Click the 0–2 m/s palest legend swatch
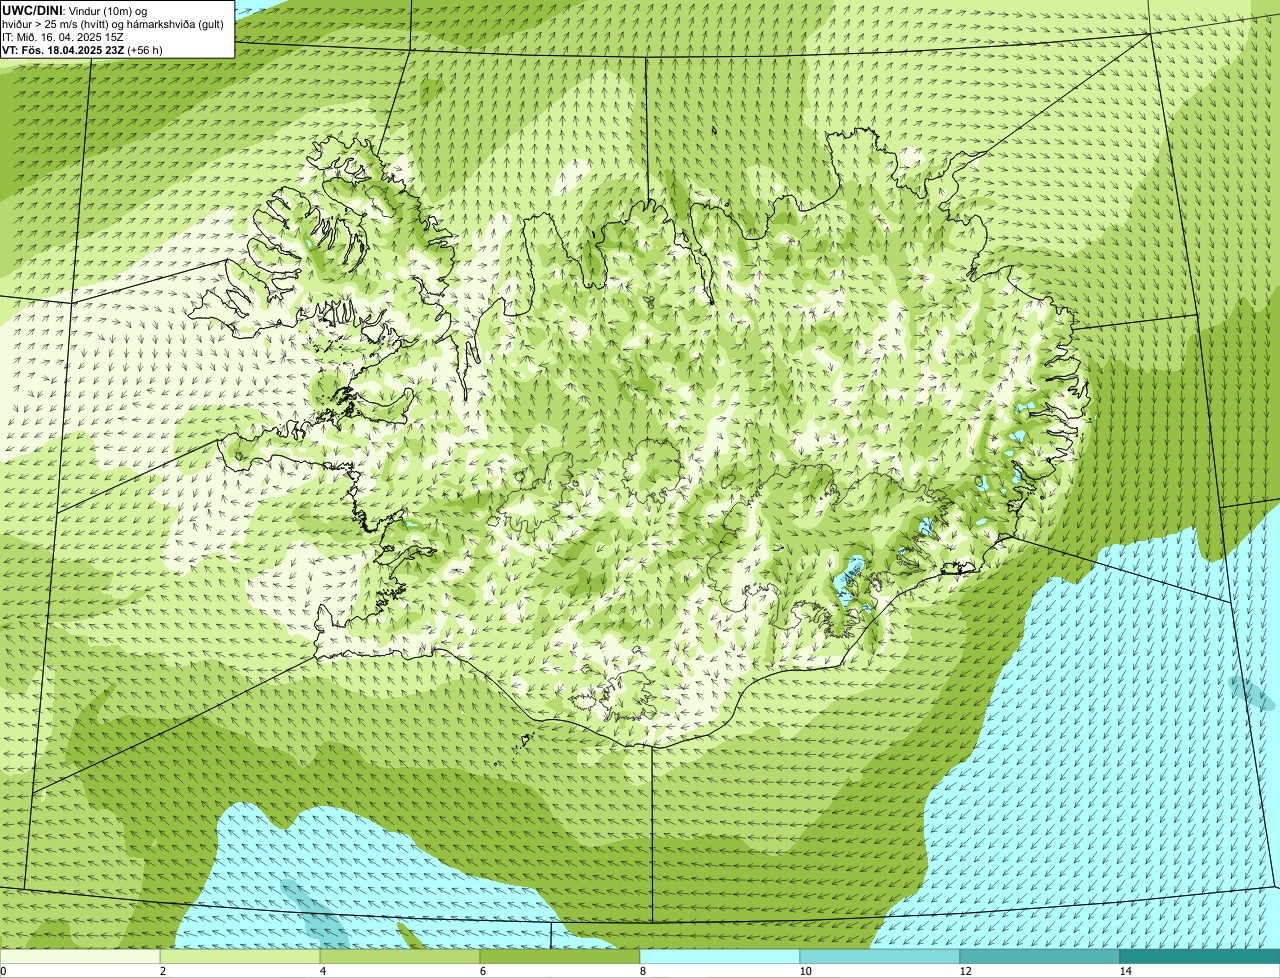Screen dimensions: 1280x978 [80, 956]
